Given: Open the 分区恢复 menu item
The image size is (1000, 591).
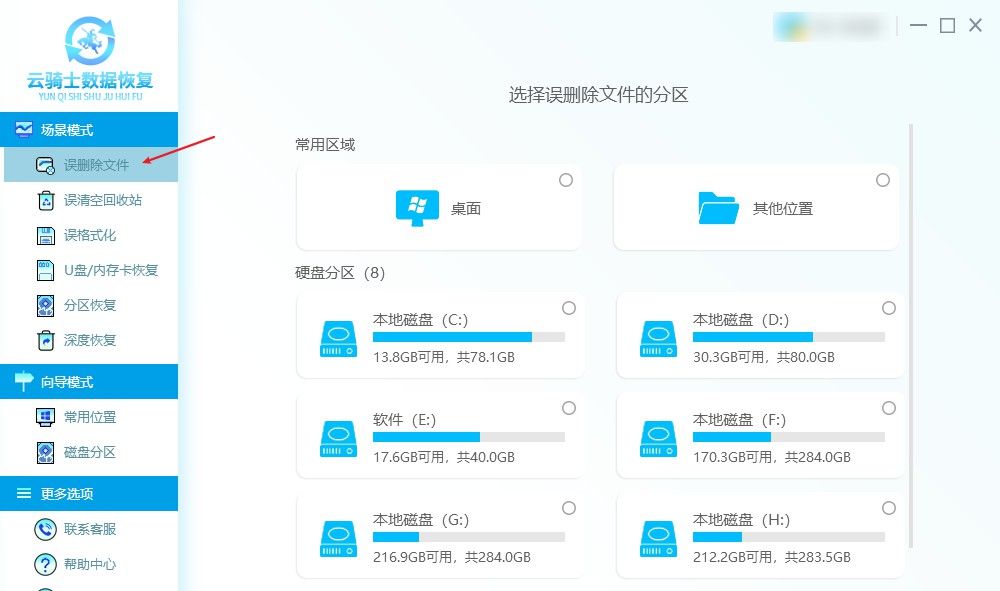Looking at the screenshot, I should pyautogui.click(x=91, y=305).
